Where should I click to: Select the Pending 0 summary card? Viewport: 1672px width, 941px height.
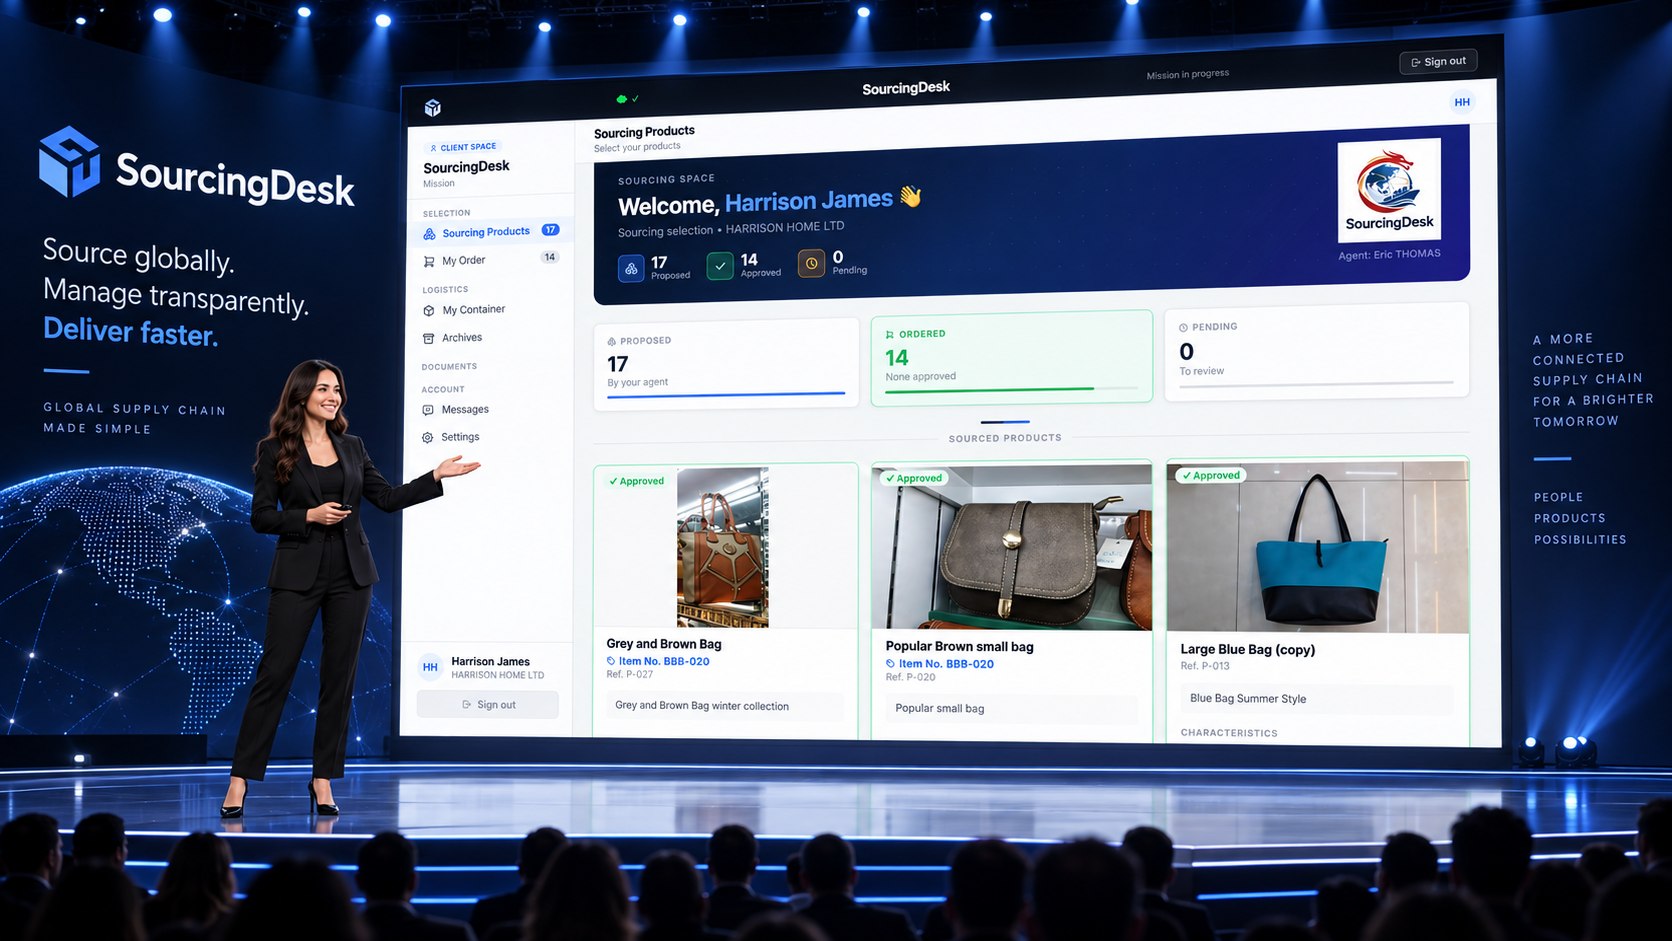click(1317, 352)
